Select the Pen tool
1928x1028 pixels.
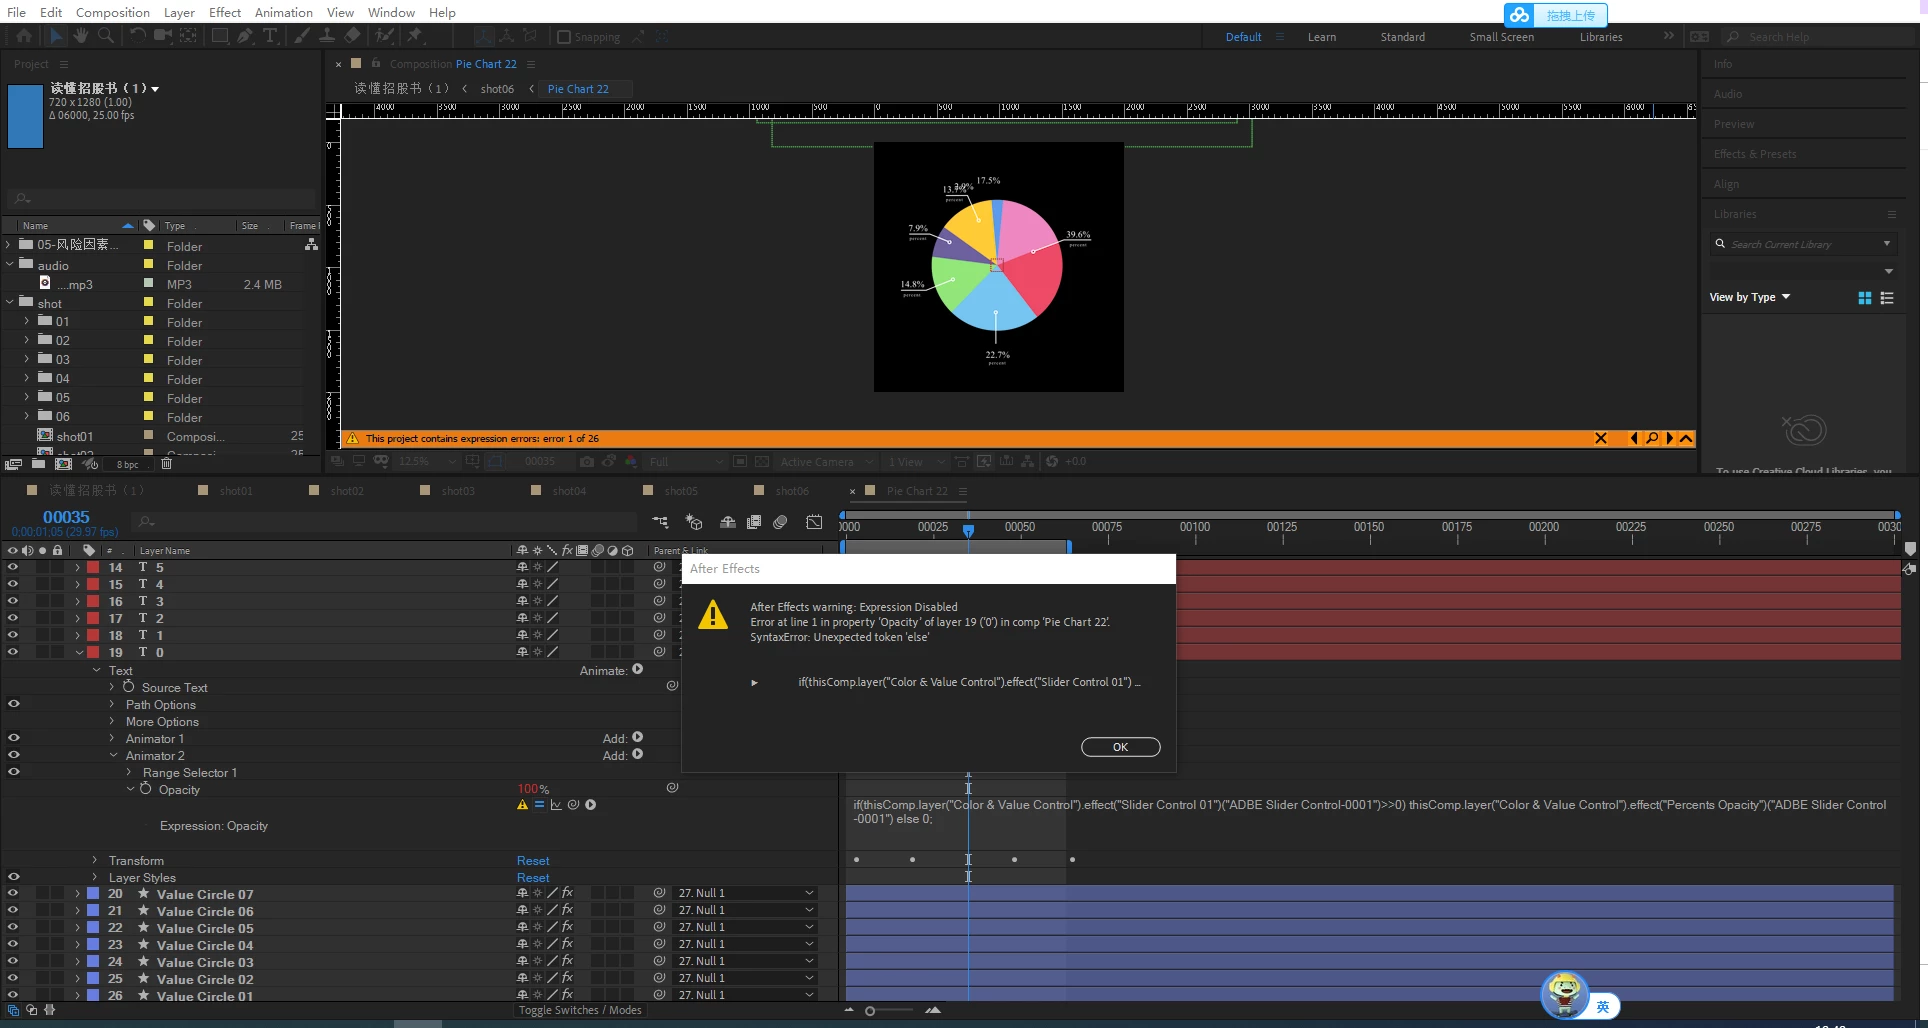[x=245, y=36]
